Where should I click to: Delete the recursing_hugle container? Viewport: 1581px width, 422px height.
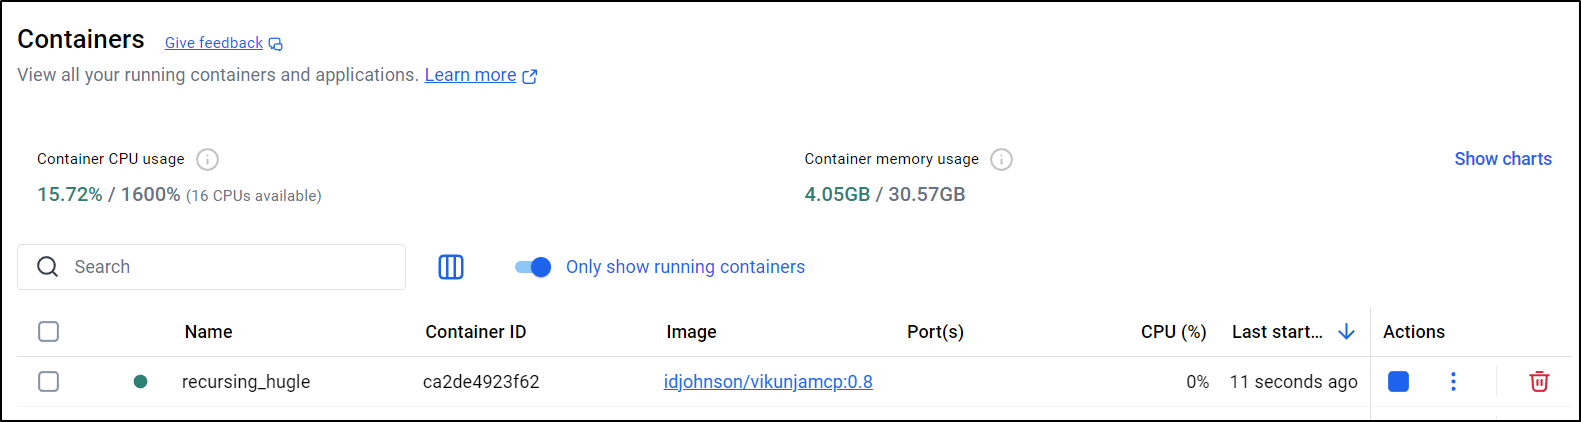[1539, 381]
